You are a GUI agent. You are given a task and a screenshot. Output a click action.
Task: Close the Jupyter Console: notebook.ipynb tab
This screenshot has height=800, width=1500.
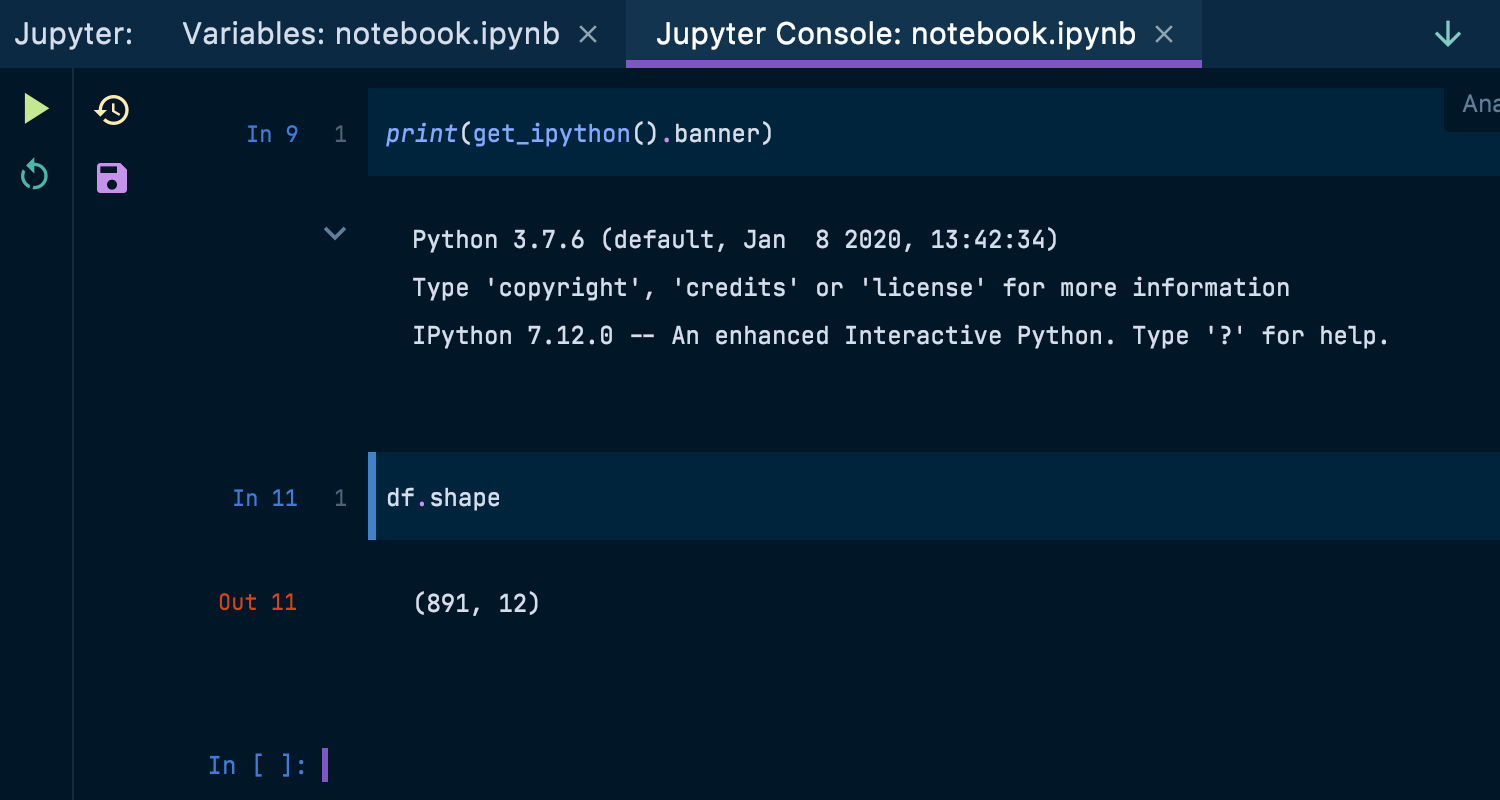pyautogui.click(x=1164, y=35)
